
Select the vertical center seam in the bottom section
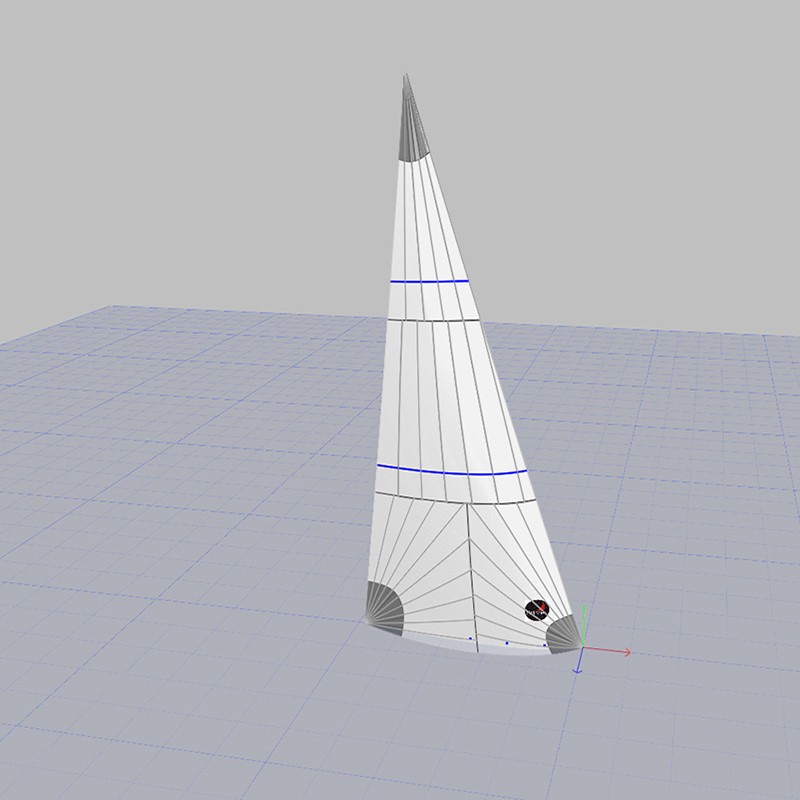click(x=472, y=575)
